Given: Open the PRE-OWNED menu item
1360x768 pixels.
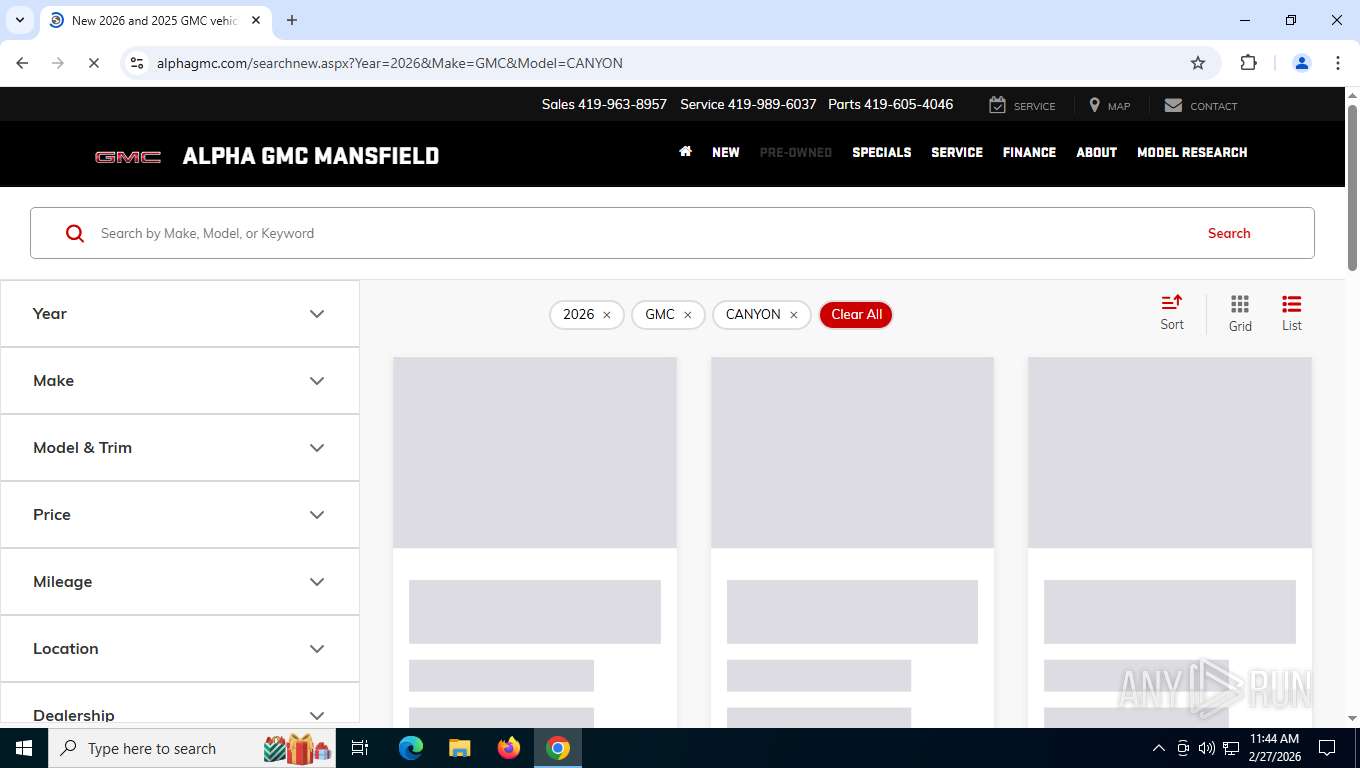Looking at the screenshot, I should pyautogui.click(x=796, y=153).
